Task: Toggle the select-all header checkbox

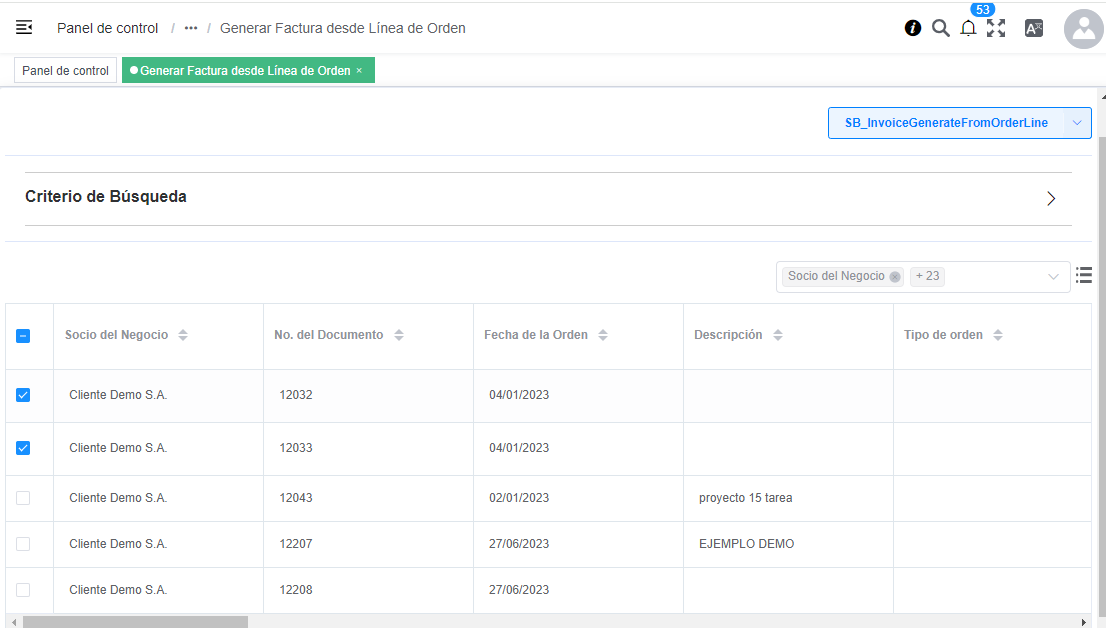Action: (x=23, y=336)
